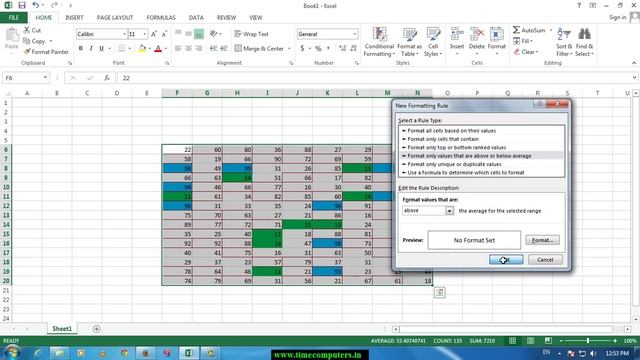Click the formula bar input

(x=375, y=78)
